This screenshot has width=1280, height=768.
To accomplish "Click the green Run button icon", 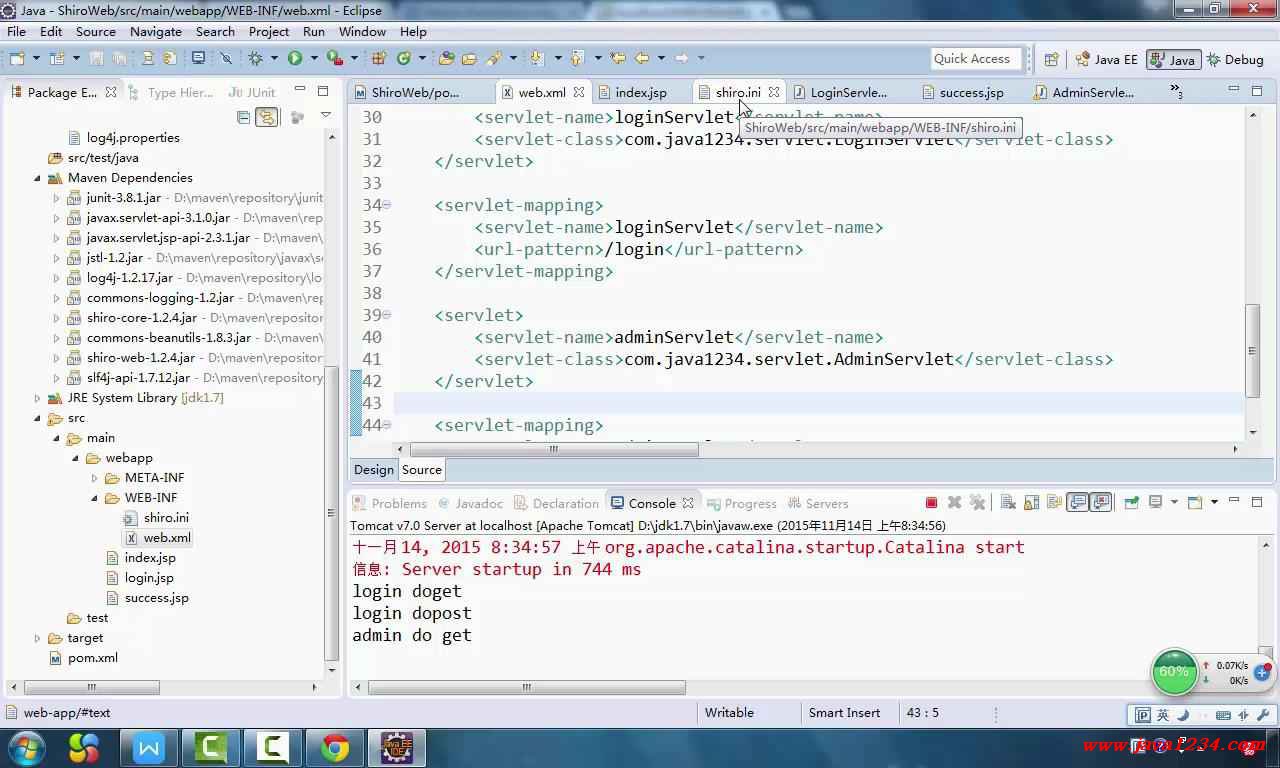I will [x=295, y=58].
